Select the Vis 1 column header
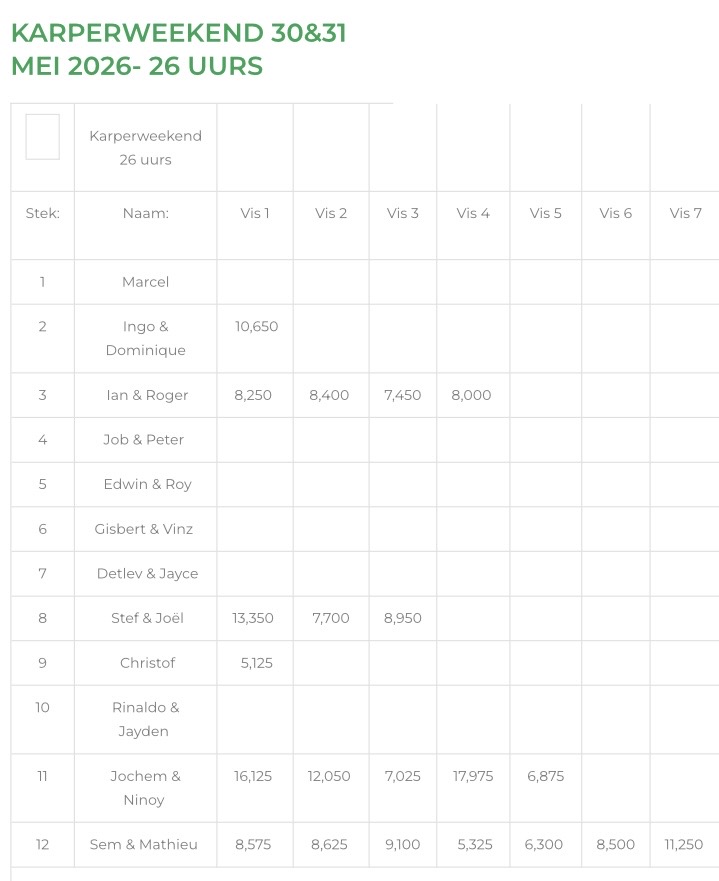 coord(255,214)
